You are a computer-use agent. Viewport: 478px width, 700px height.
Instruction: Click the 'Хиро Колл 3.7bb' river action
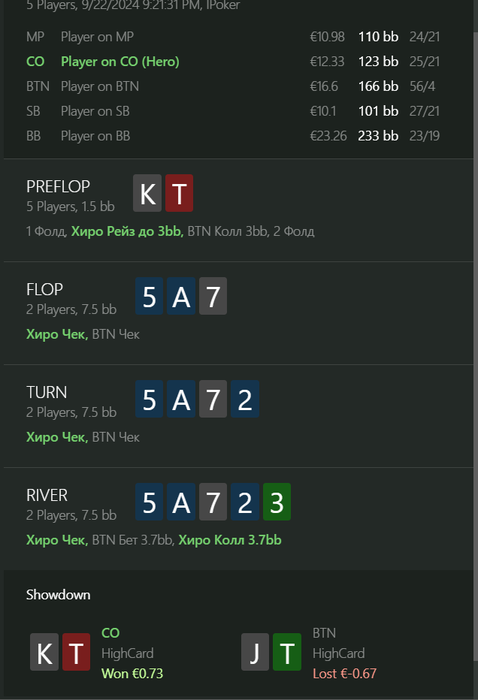[230, 540]
